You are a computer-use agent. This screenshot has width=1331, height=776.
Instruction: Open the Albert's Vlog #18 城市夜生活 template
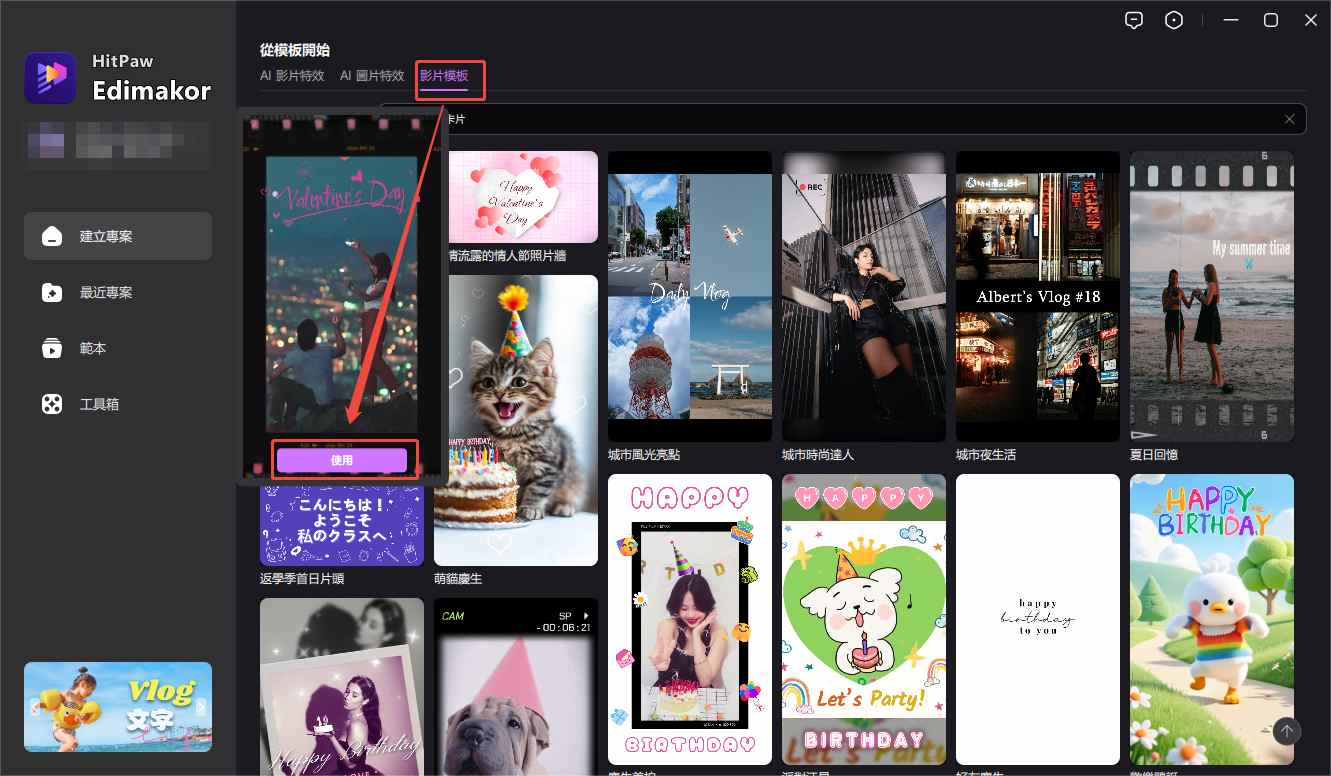(1037, 297)
